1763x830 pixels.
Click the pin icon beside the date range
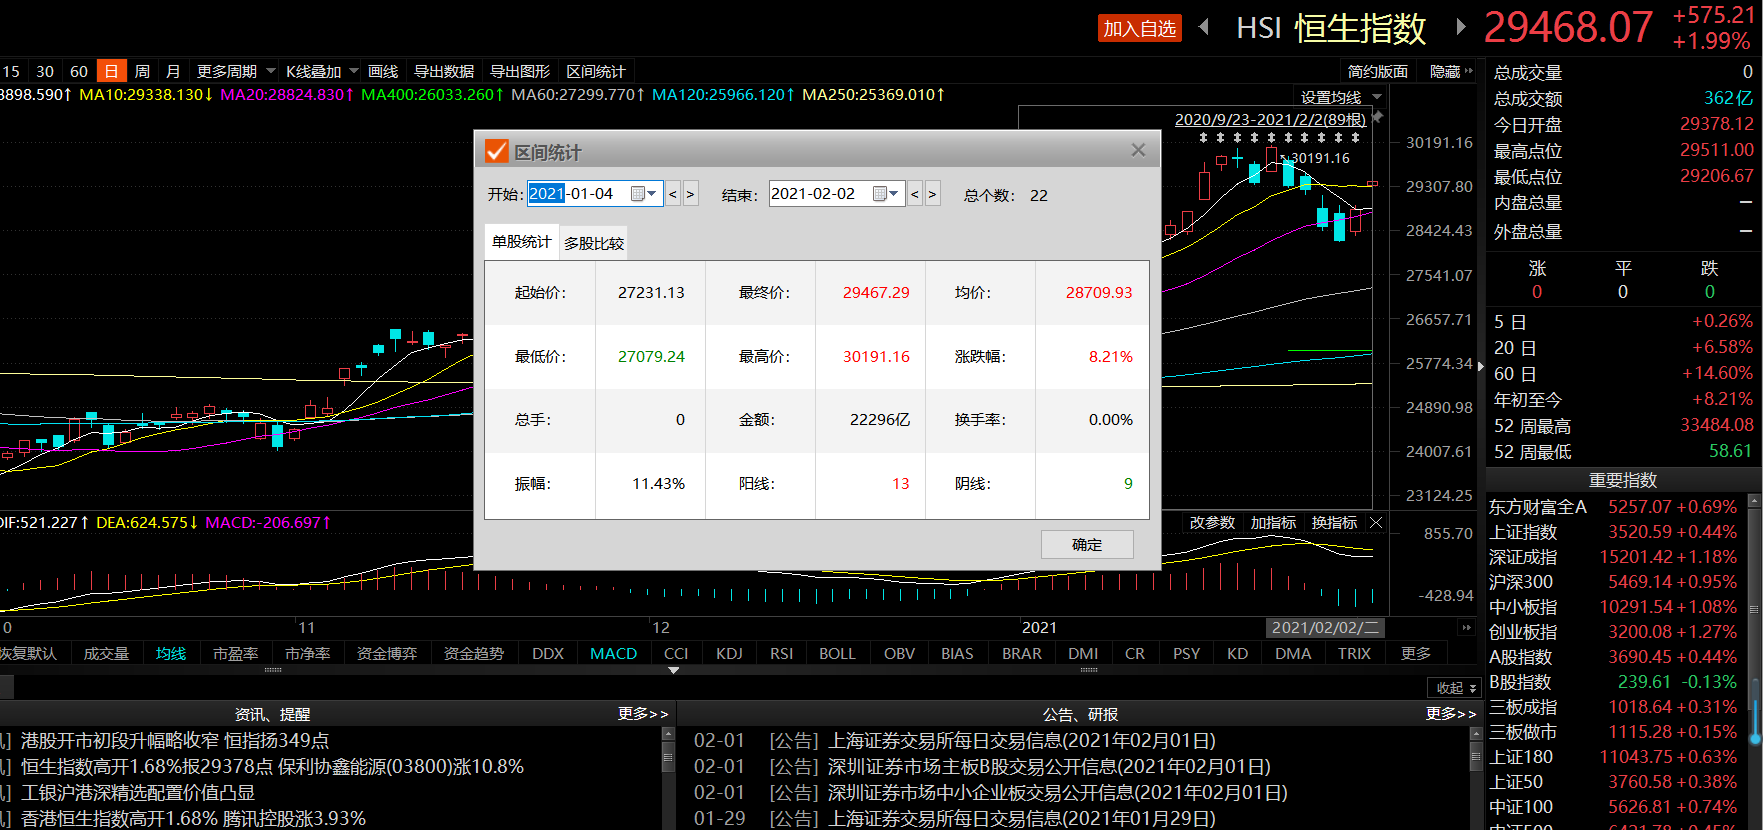1377,117
